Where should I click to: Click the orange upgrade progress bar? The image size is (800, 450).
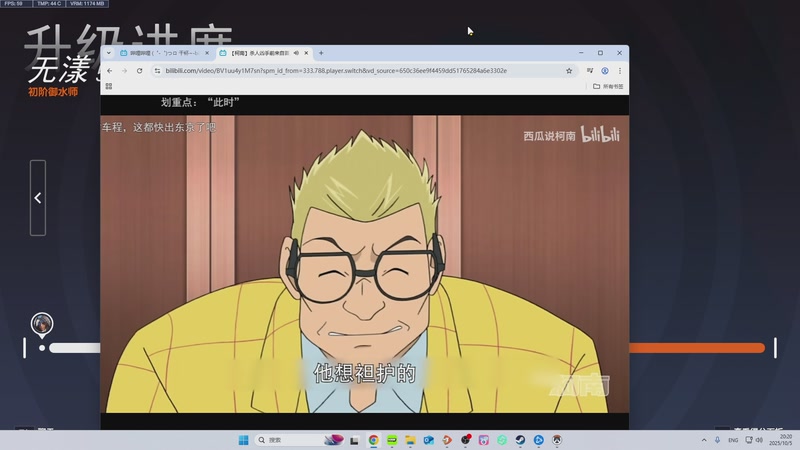(x=697, y=348)
